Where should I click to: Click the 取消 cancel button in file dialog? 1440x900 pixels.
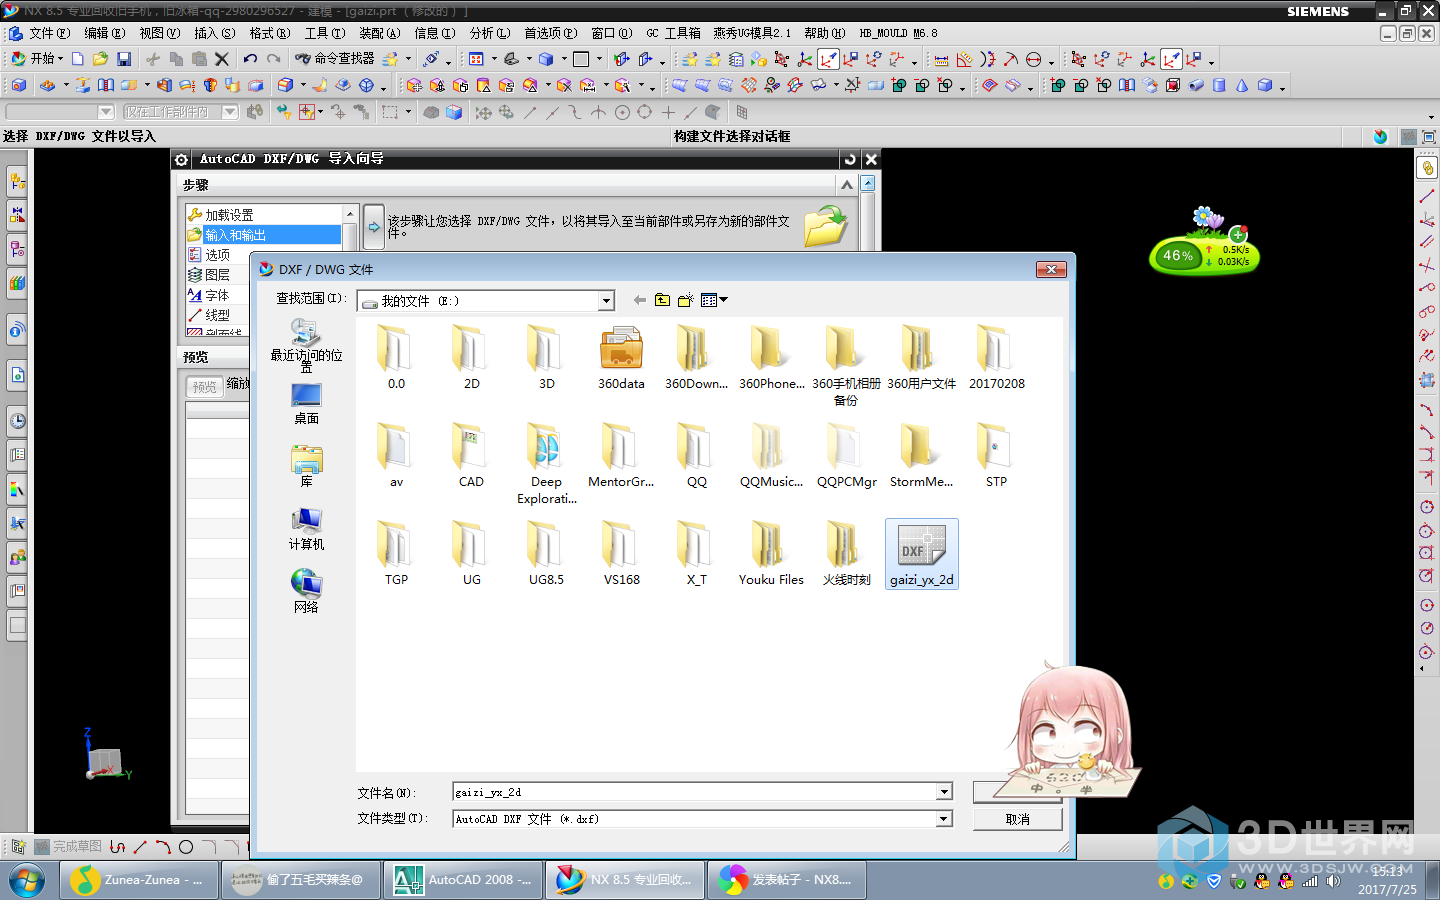pos(1017,819)
